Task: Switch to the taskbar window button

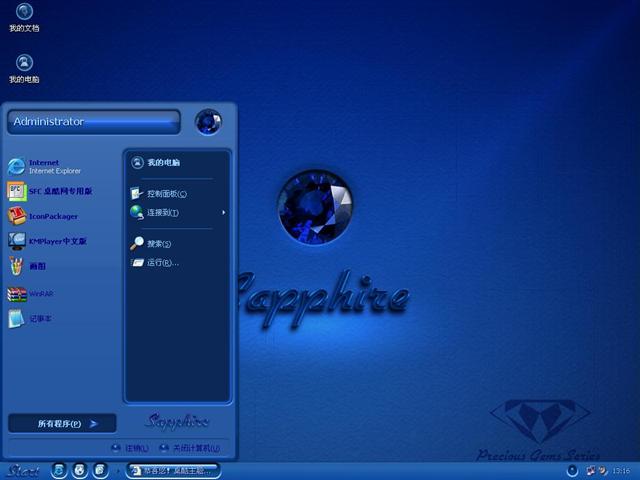Action: coord(173,471)
